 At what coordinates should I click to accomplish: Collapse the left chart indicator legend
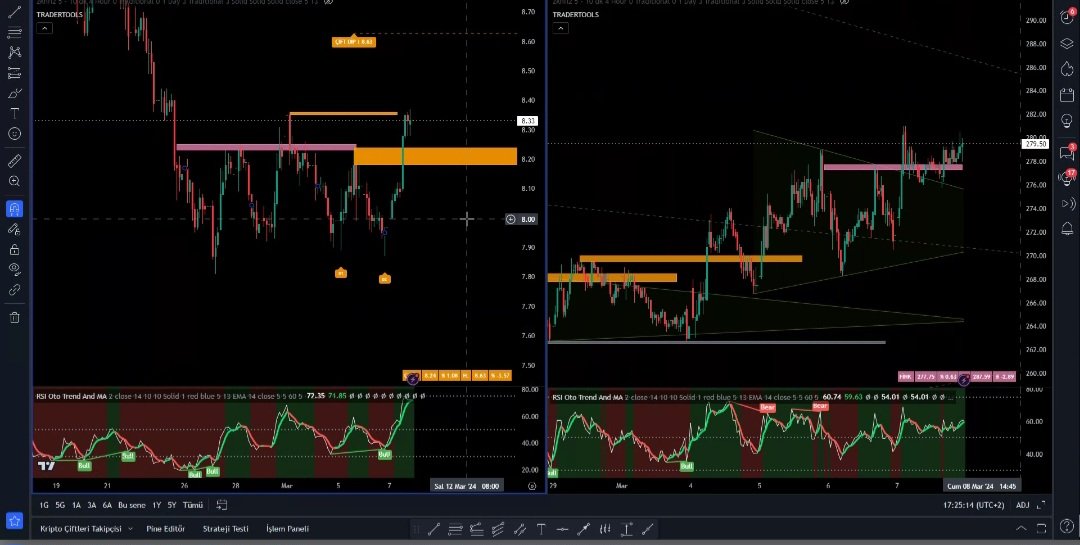point(44,28)
